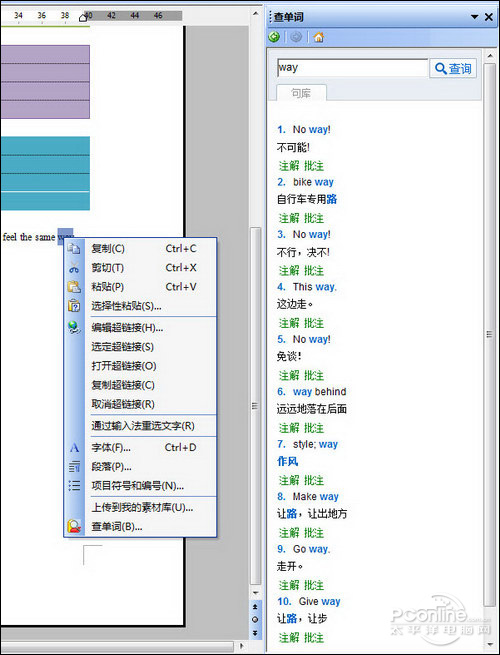The image size is (500, 655).
Task: Open 字体(F)... from the context menu
Action: point(141,447)
